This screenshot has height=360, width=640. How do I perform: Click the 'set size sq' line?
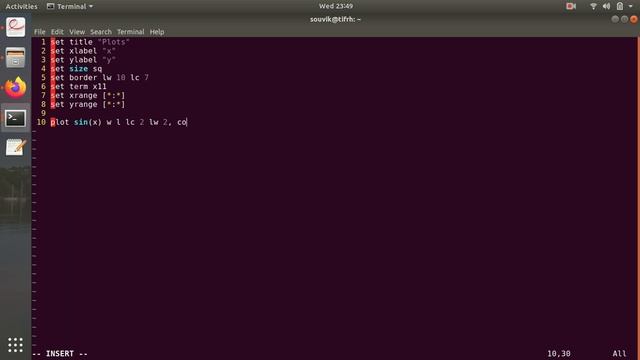[76, 69]
